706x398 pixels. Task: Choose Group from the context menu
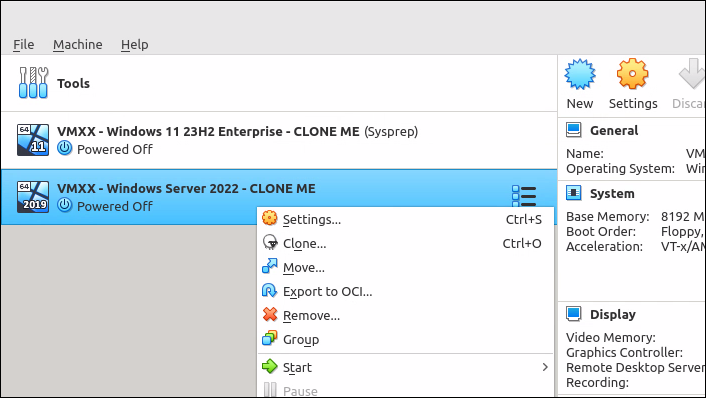click(405, 339)
